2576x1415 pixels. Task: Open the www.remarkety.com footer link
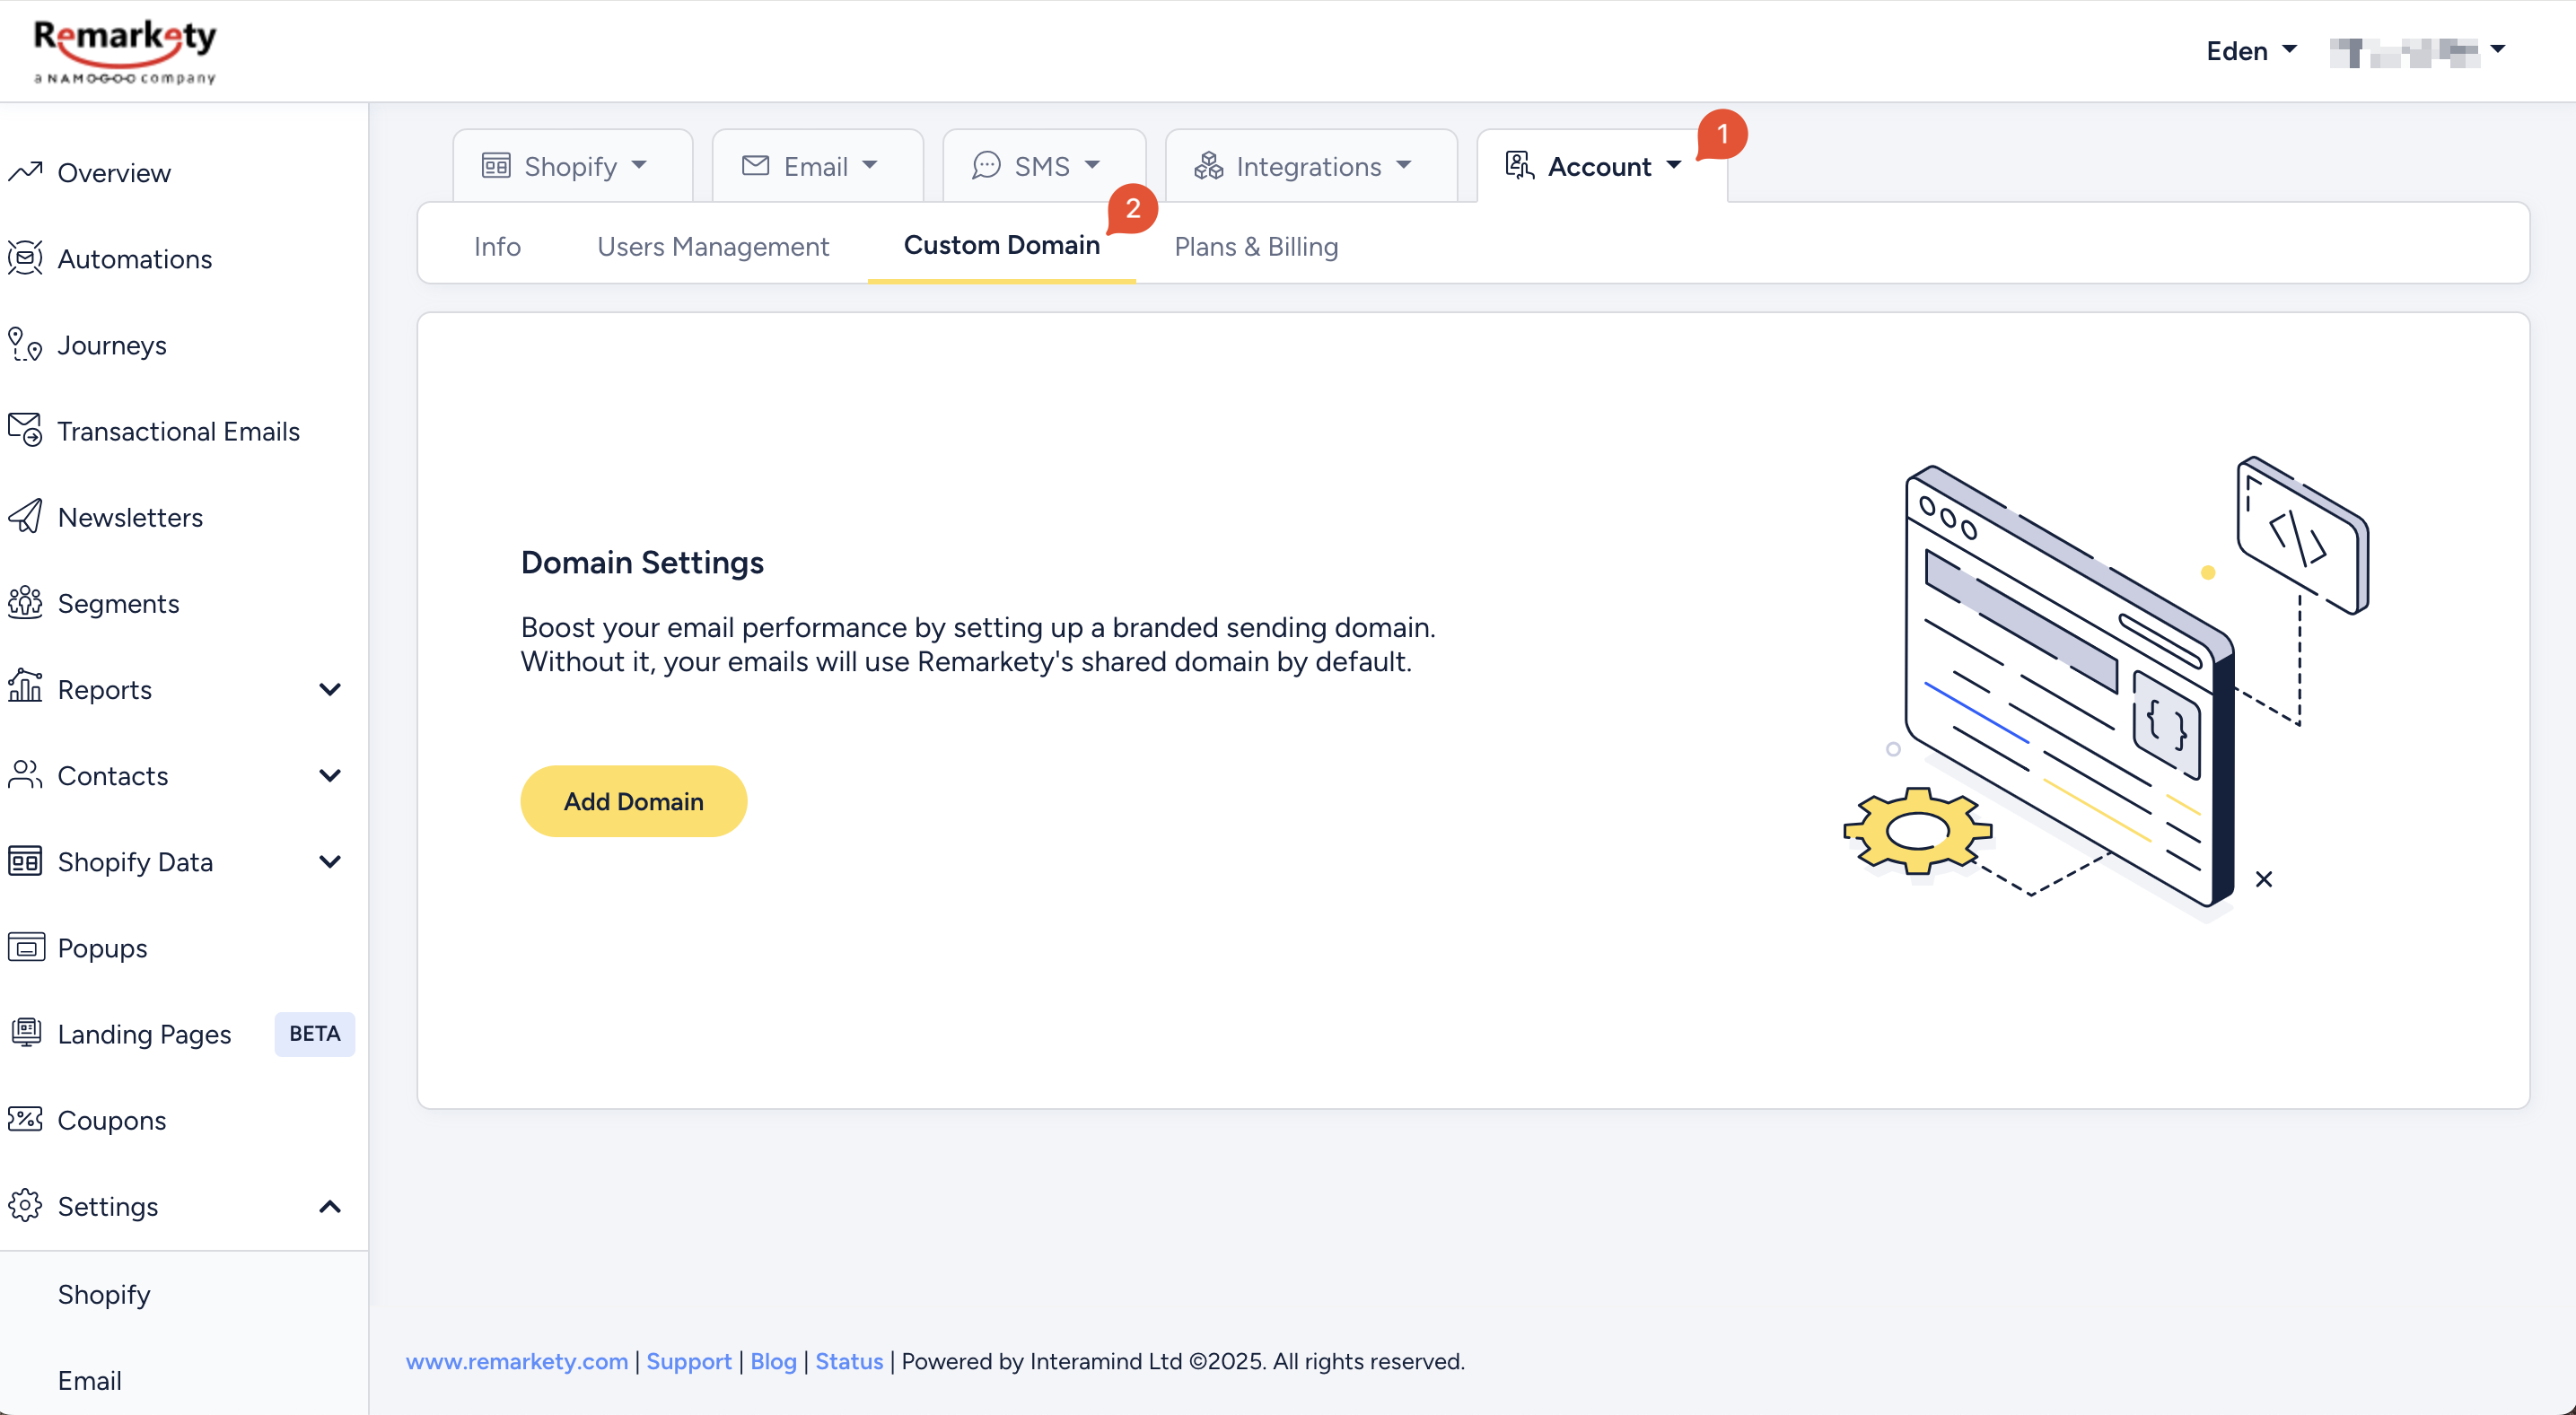(x=517, y=1361)
